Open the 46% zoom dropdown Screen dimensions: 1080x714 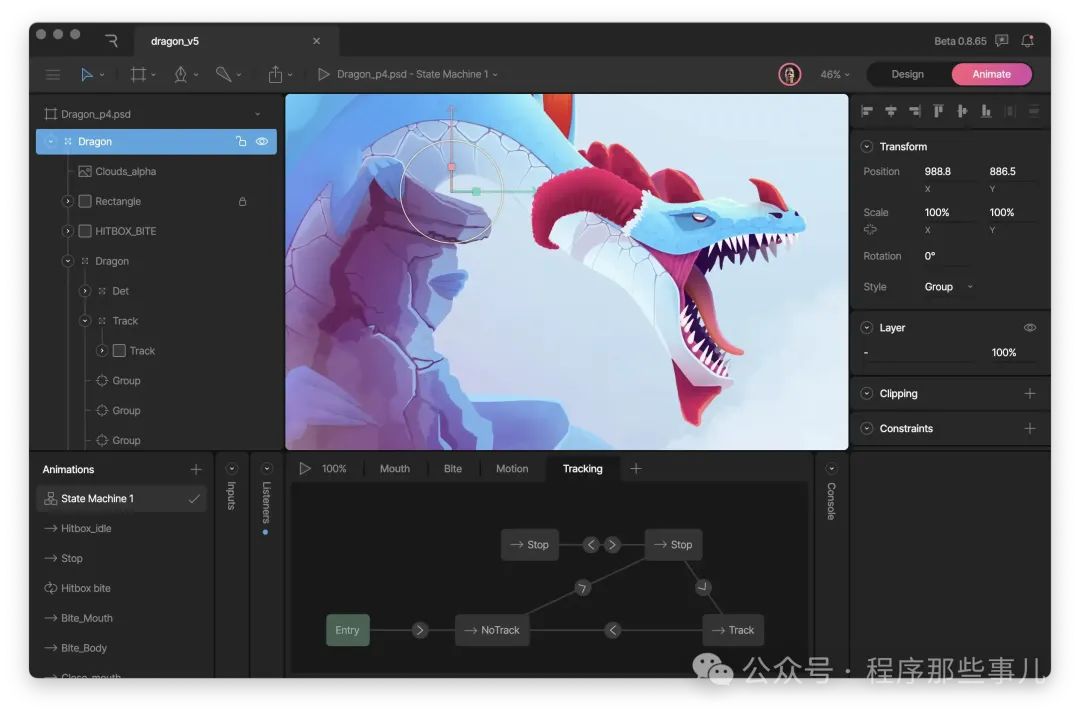835,74
